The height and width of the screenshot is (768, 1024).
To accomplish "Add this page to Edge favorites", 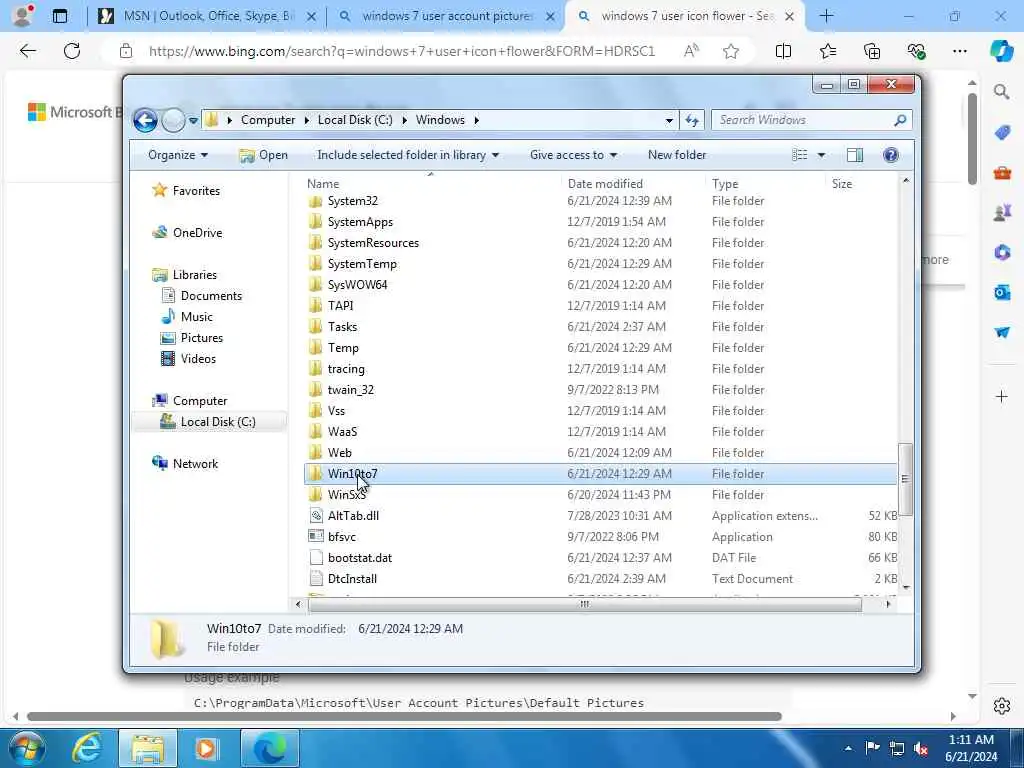I will [731, 51].
